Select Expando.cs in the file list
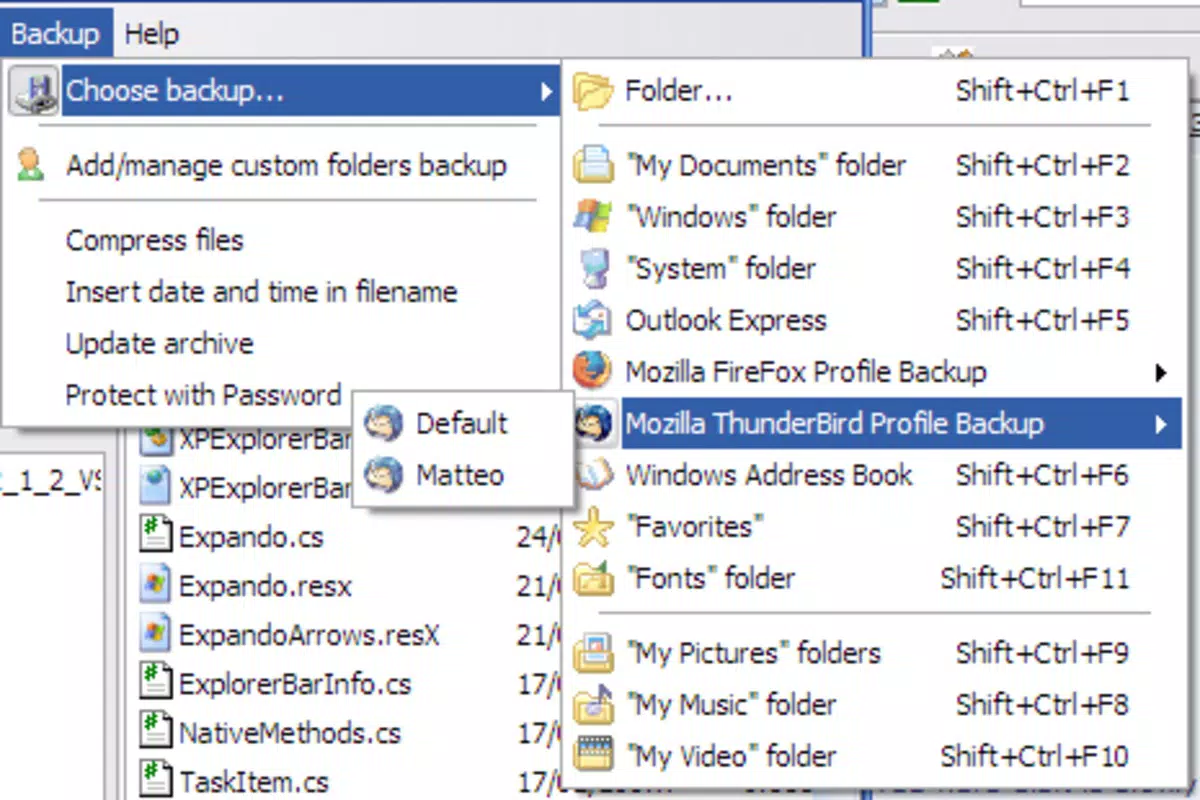 click(251, 538)
